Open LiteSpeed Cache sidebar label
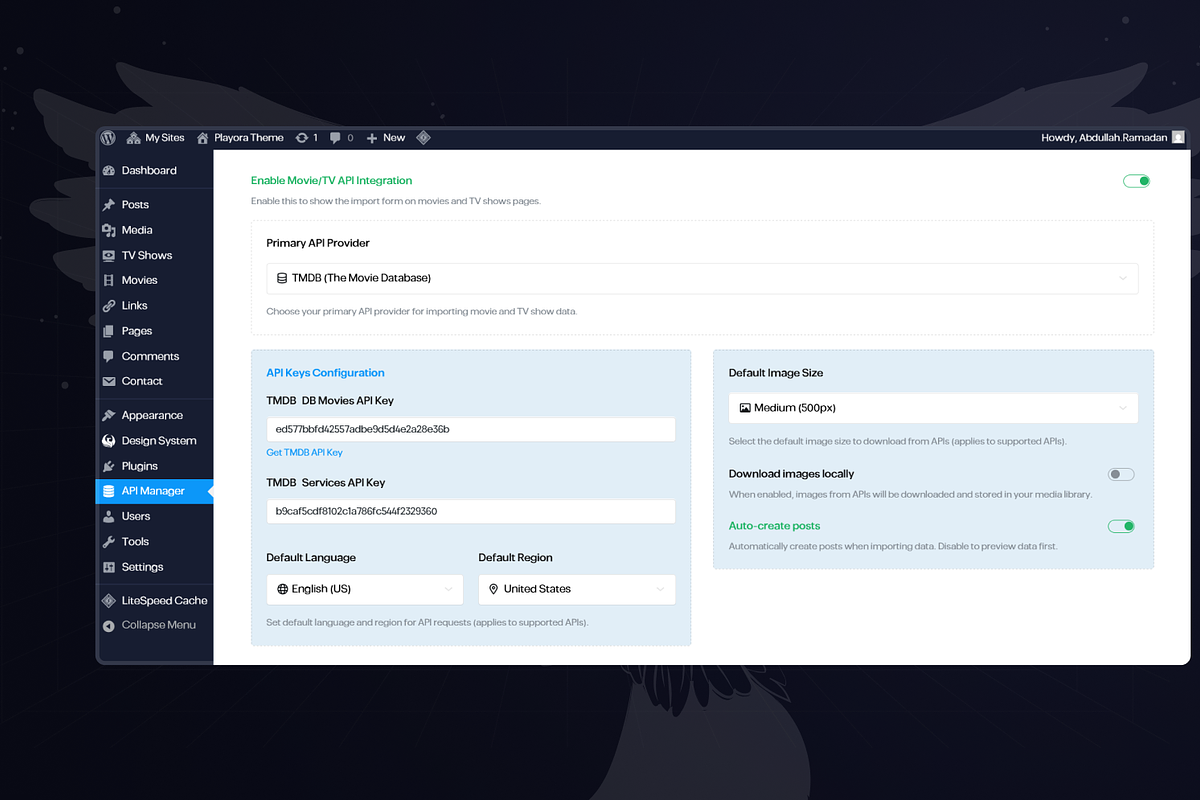The image size is (1200, 800). point(165,601)
